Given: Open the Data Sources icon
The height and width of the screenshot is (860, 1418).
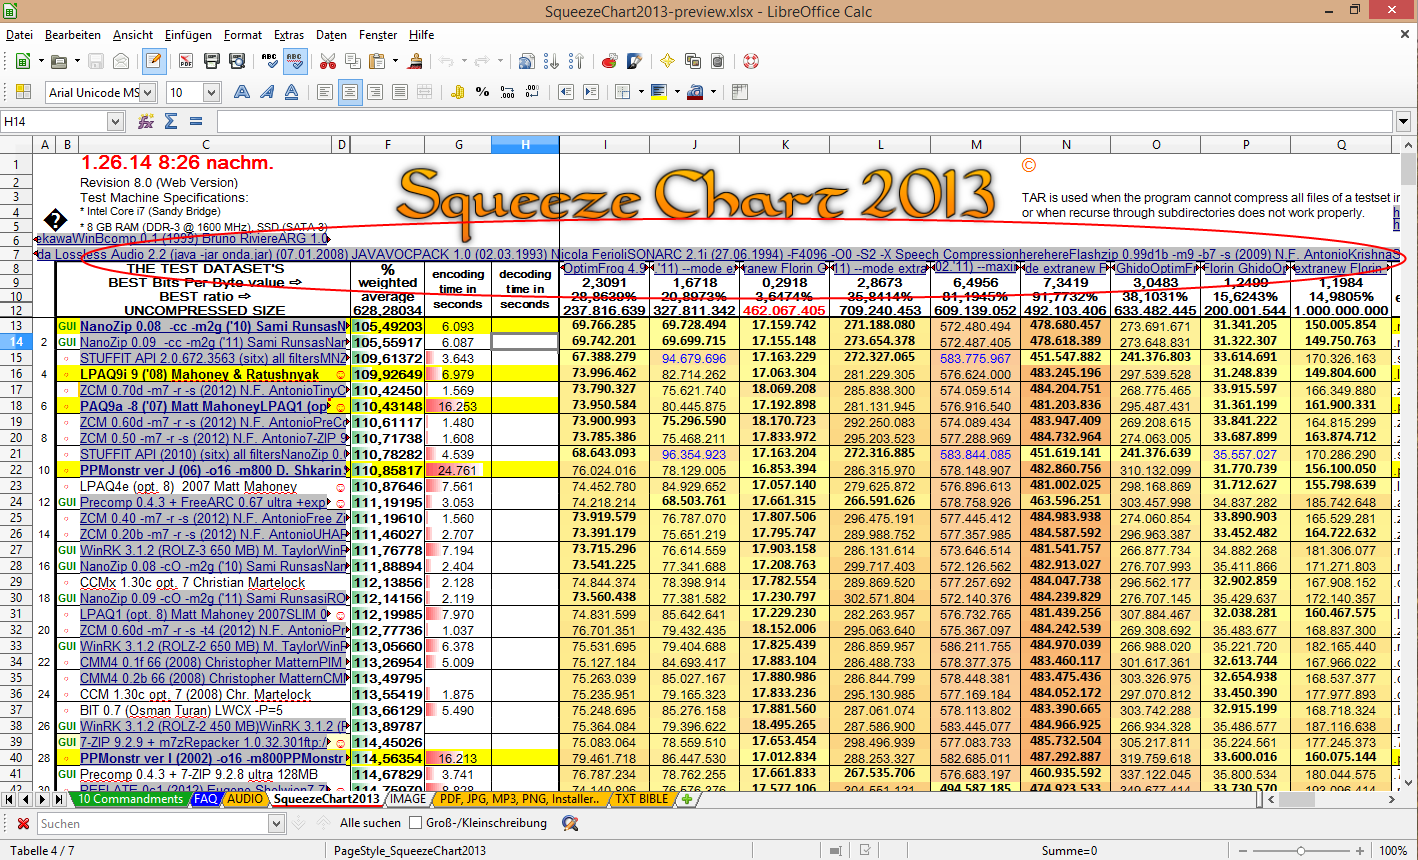Looking at the screenshot, I should point(718,61).
